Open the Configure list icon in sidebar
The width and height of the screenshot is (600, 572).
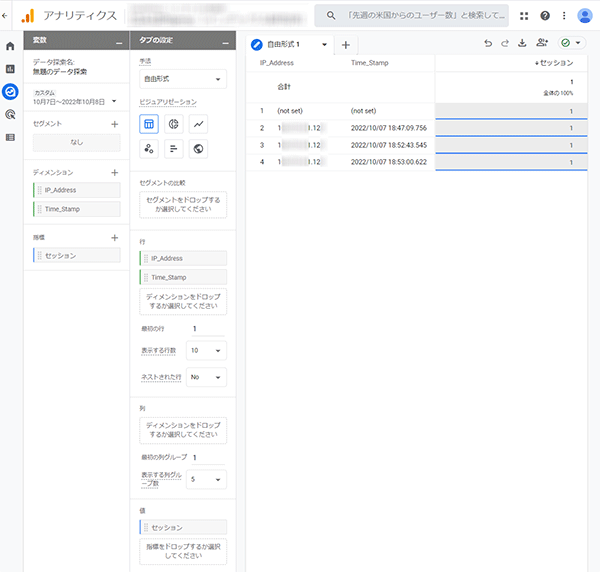point(10,137)
